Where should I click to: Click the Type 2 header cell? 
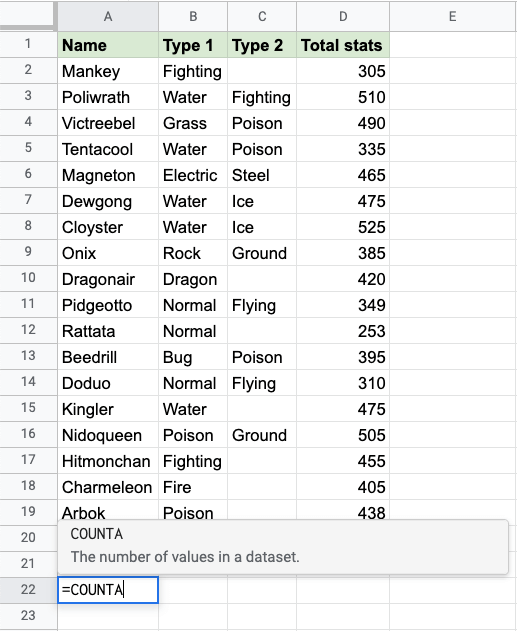pos(262,45)
